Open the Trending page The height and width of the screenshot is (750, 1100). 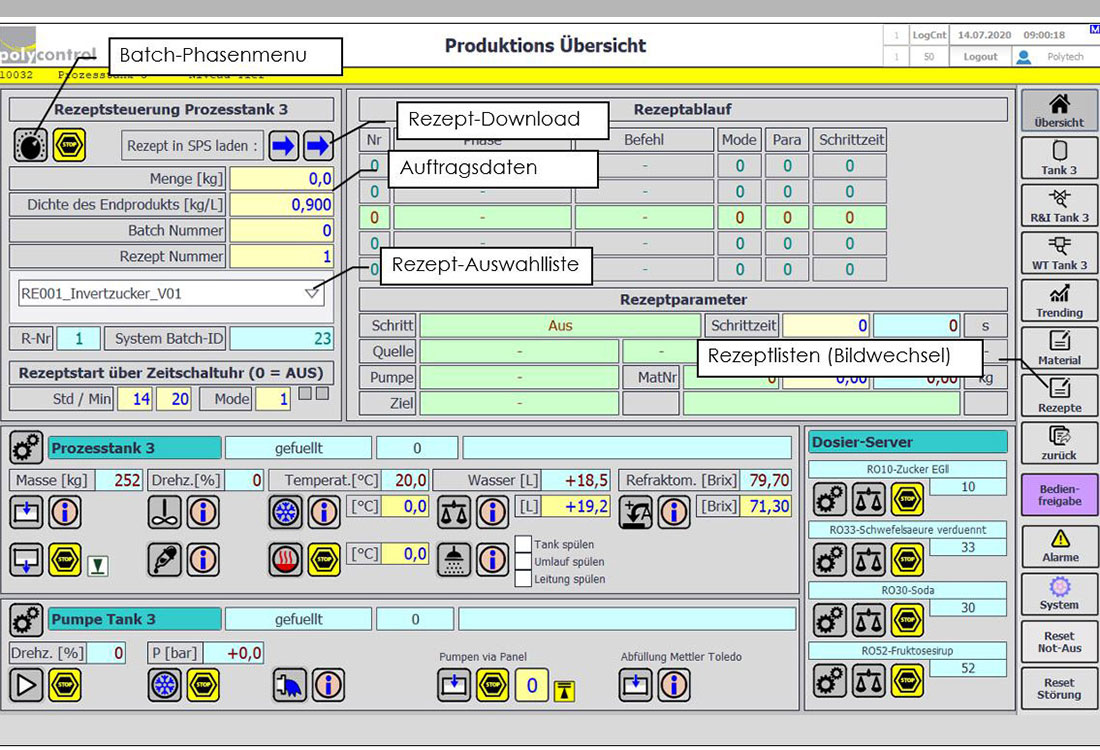point(1059,301)
